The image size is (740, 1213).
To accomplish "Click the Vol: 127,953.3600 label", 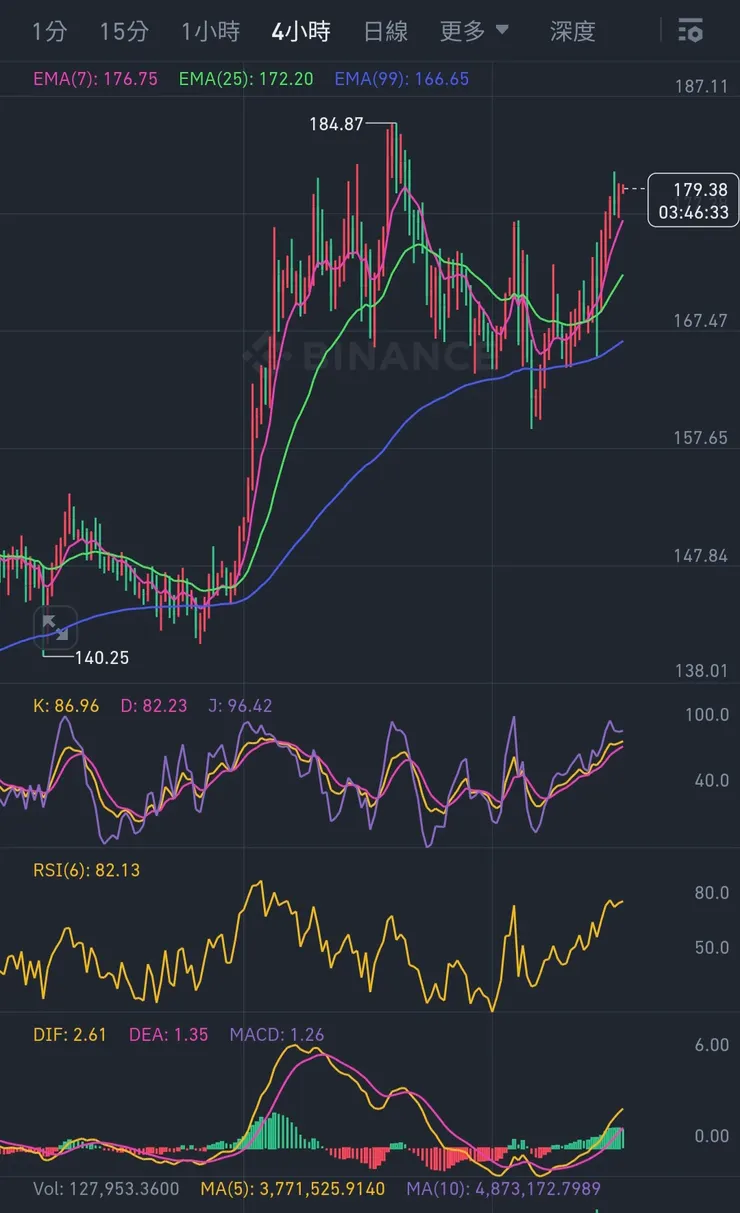I will [106, 1189].
